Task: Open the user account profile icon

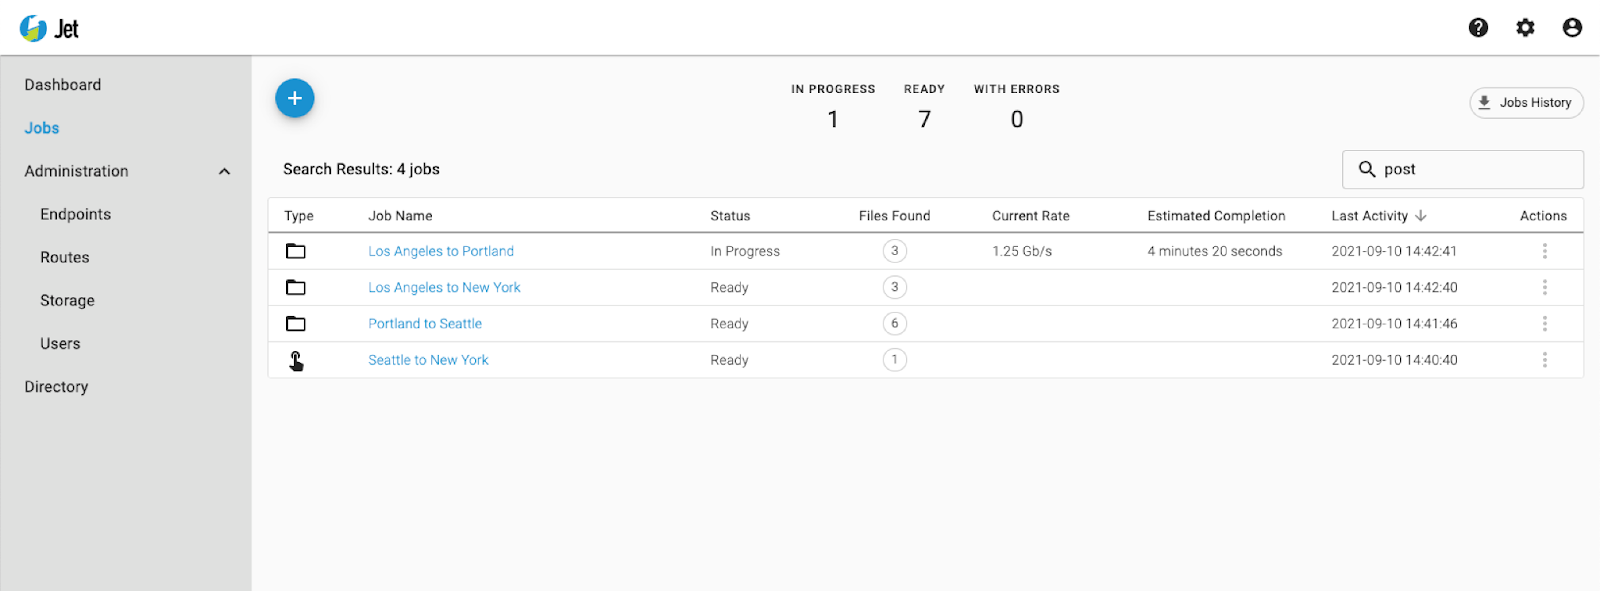Action: (x=1572, y=28)
